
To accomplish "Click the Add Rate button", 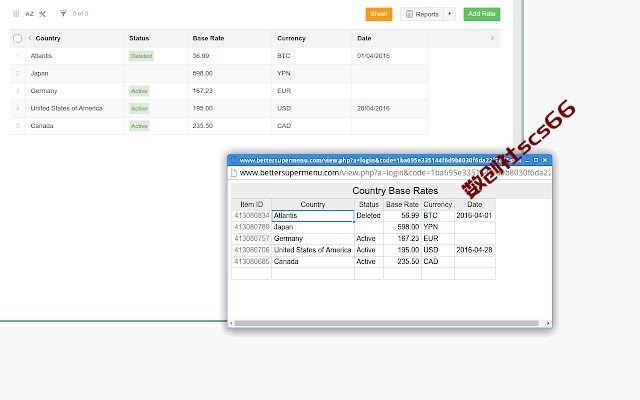I will 482,14.
